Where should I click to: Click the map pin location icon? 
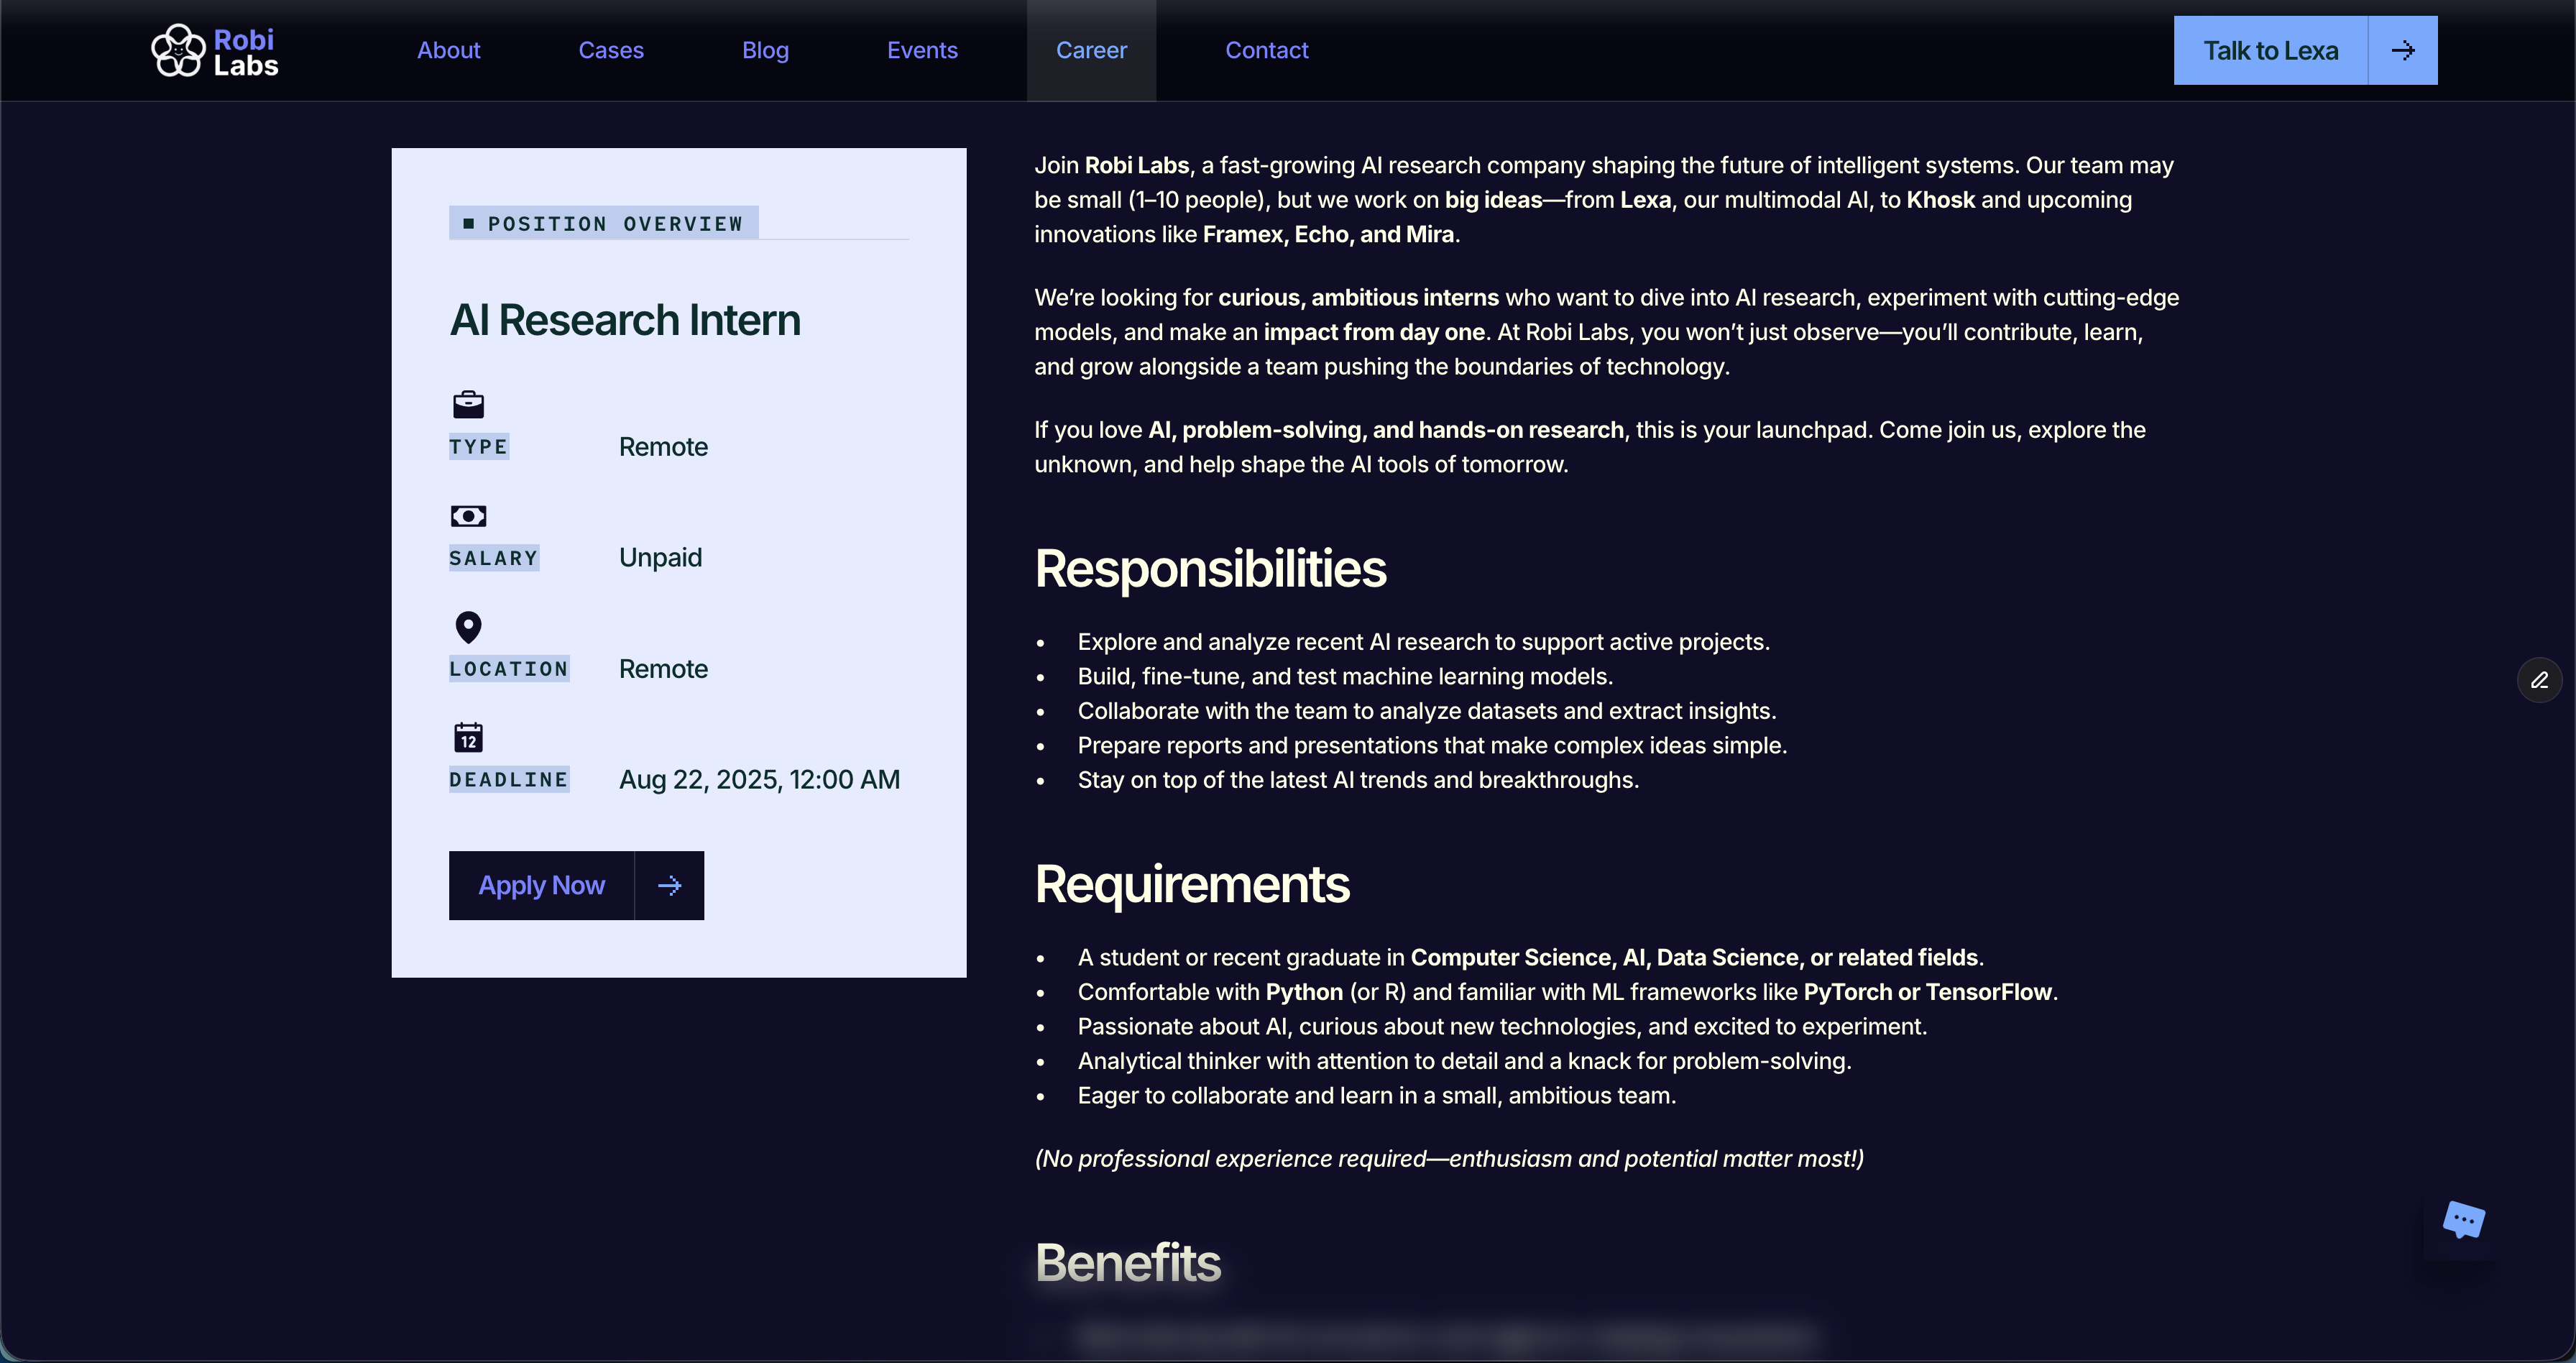pyautogui.click(x=468, y=627)
